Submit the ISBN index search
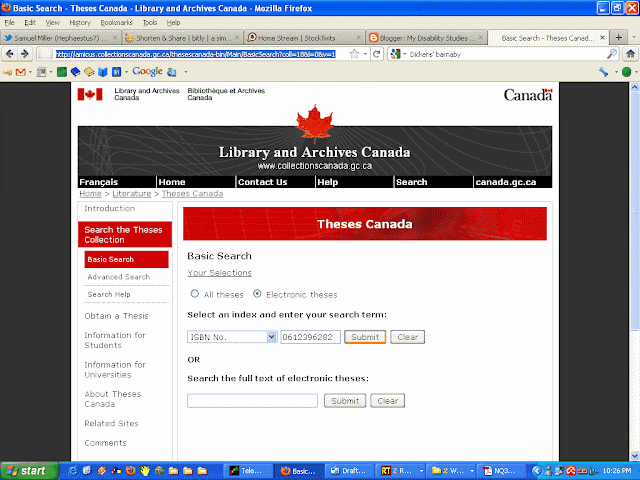This screenshot has width=640, height=480. 365,337
